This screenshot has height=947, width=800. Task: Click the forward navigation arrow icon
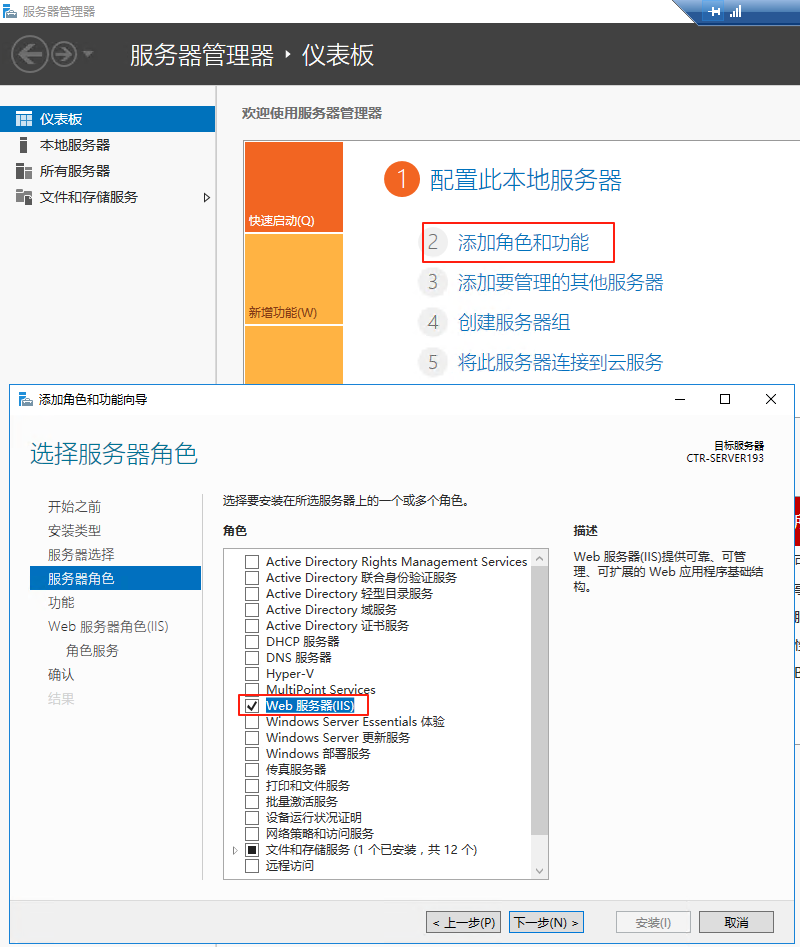pyautogui.click(x=63, y=54)
